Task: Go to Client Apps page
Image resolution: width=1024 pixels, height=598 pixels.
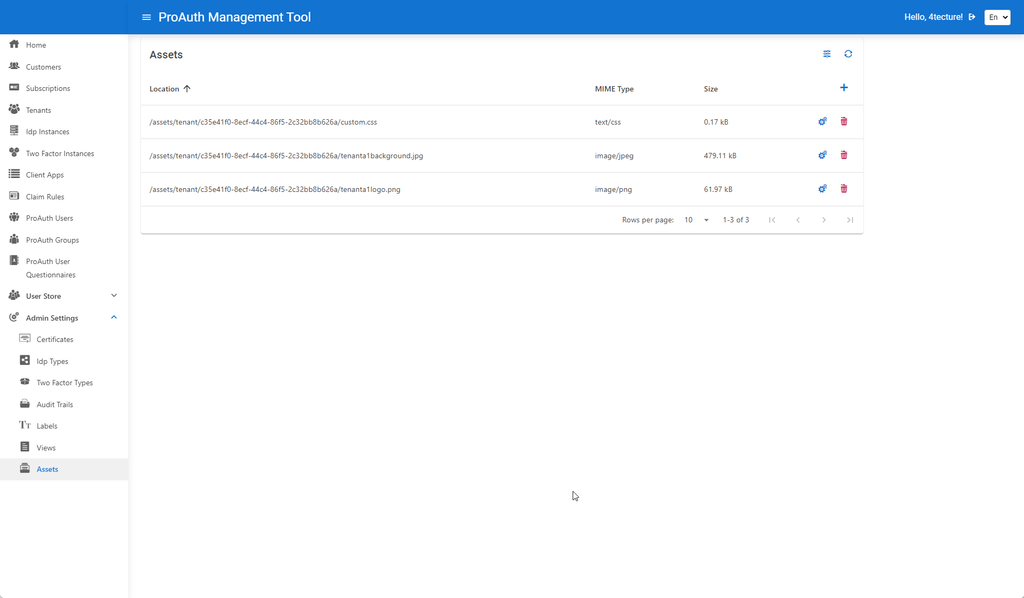Action: point(44,175)
